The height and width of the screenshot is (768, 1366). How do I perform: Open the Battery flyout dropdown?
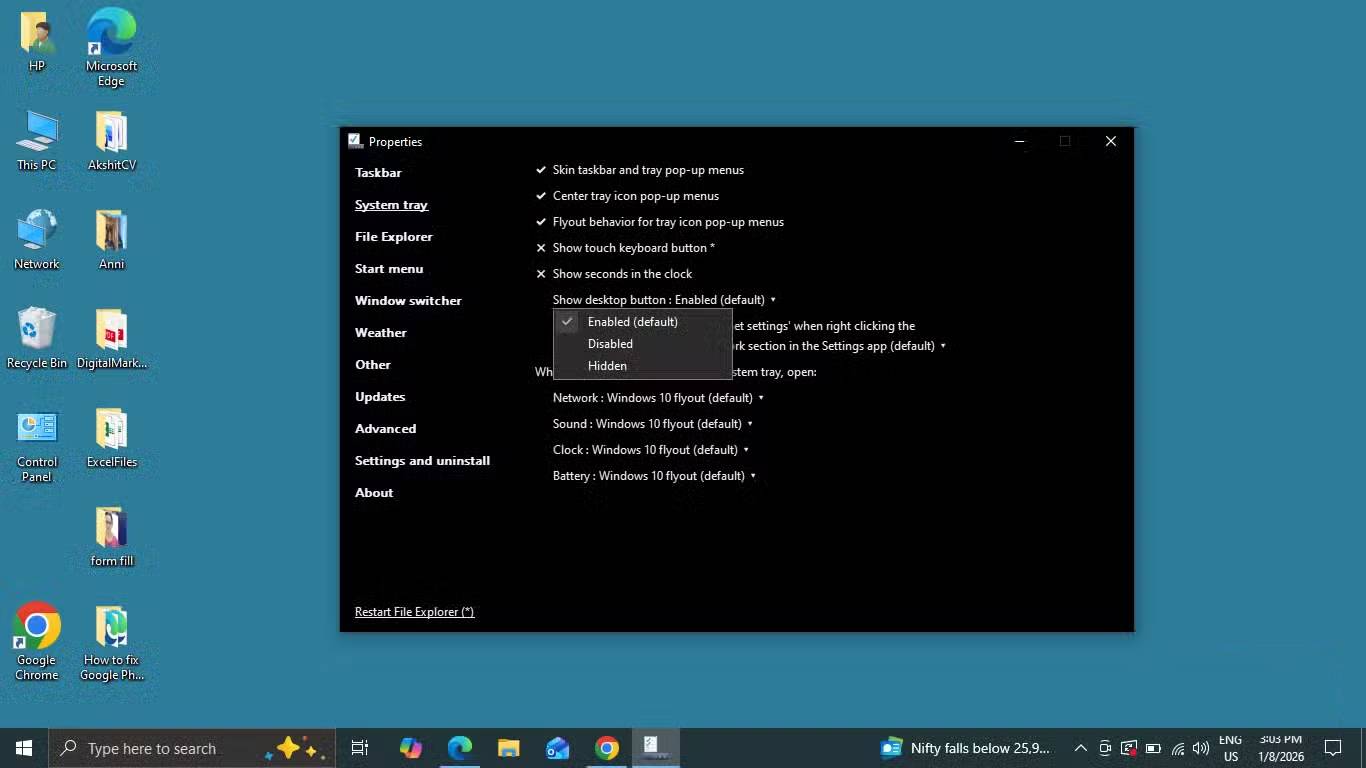tap(654, 476)
